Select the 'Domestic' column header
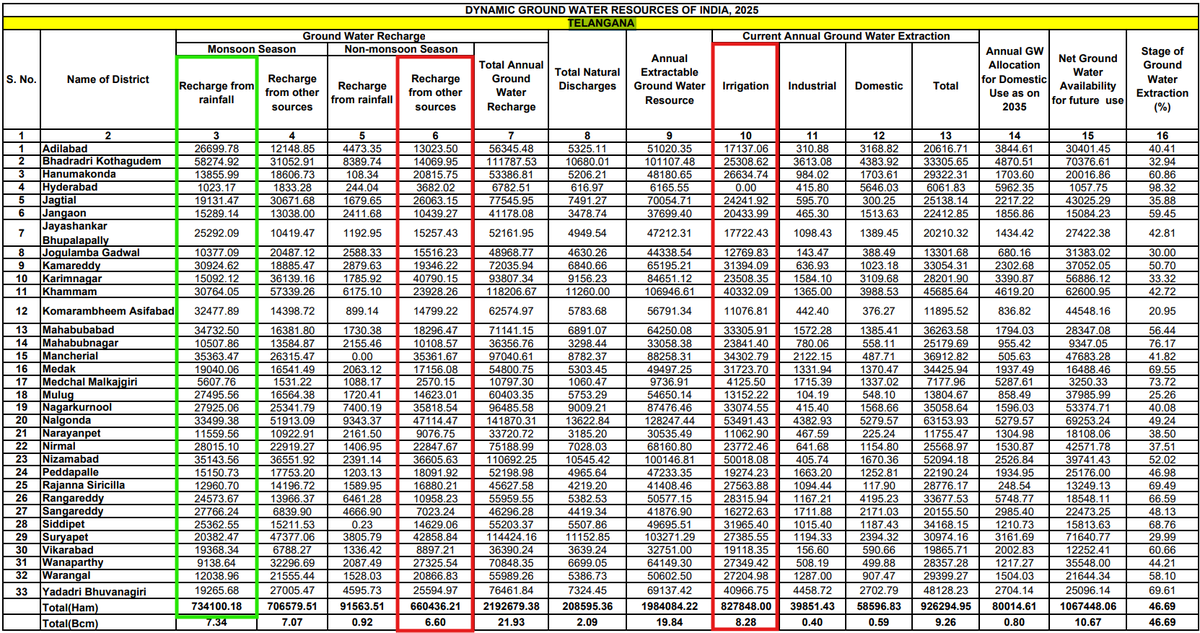The width and height of the screenshot is (1200, 633). click(878, 86)
